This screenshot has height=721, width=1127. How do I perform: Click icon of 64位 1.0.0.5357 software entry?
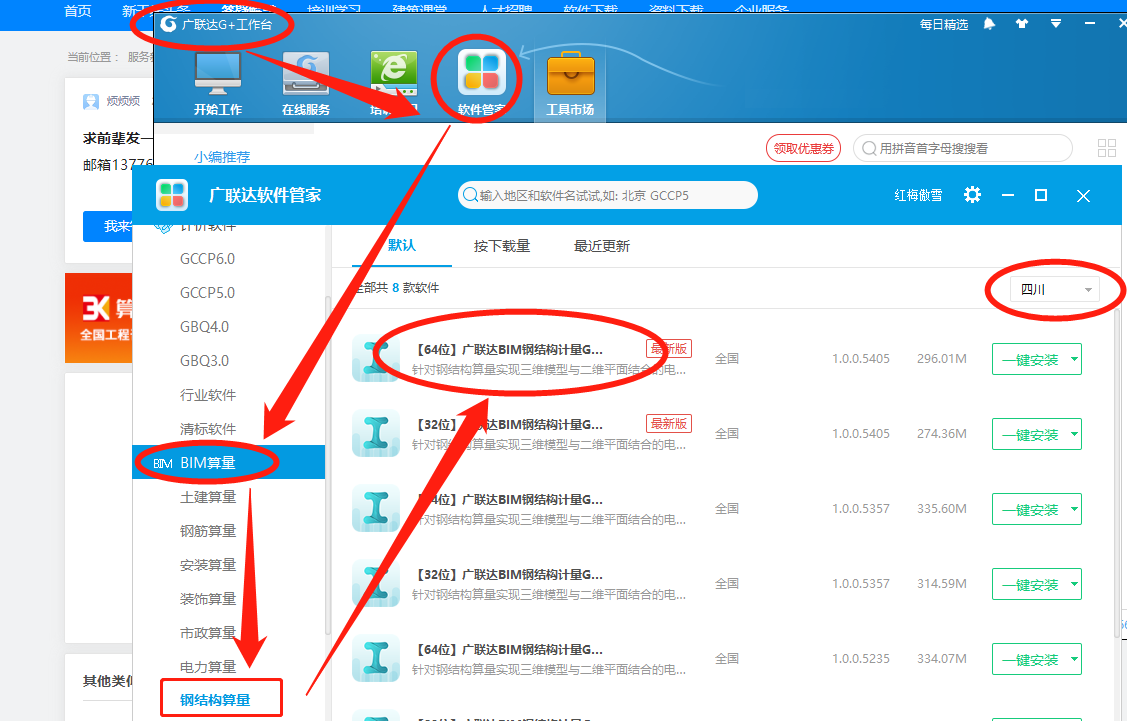[x=376, y=508]
